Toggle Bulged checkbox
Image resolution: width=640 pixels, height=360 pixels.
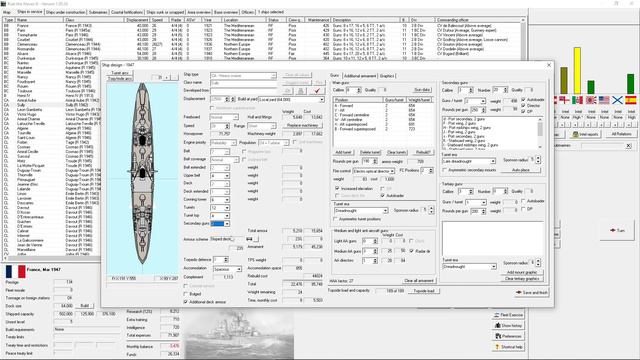coord(186,294)
